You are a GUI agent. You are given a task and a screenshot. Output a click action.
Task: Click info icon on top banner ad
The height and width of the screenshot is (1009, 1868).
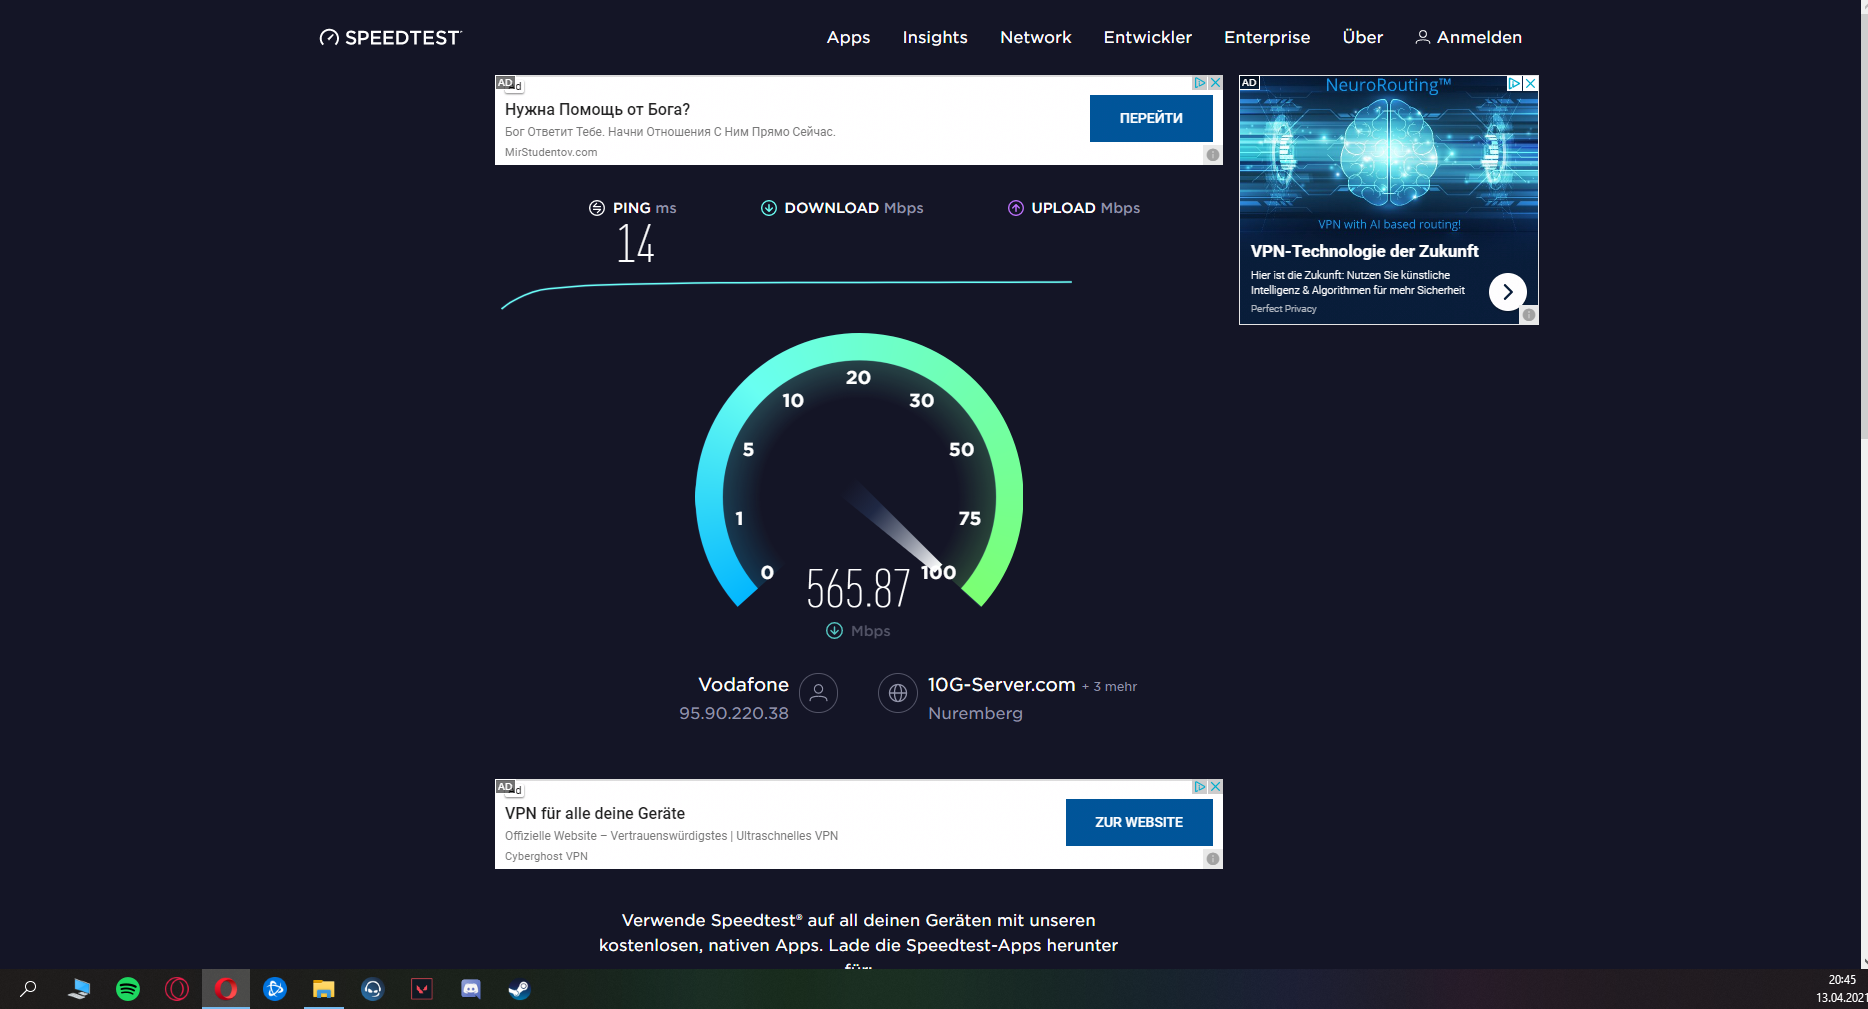tap(1212, 155)
